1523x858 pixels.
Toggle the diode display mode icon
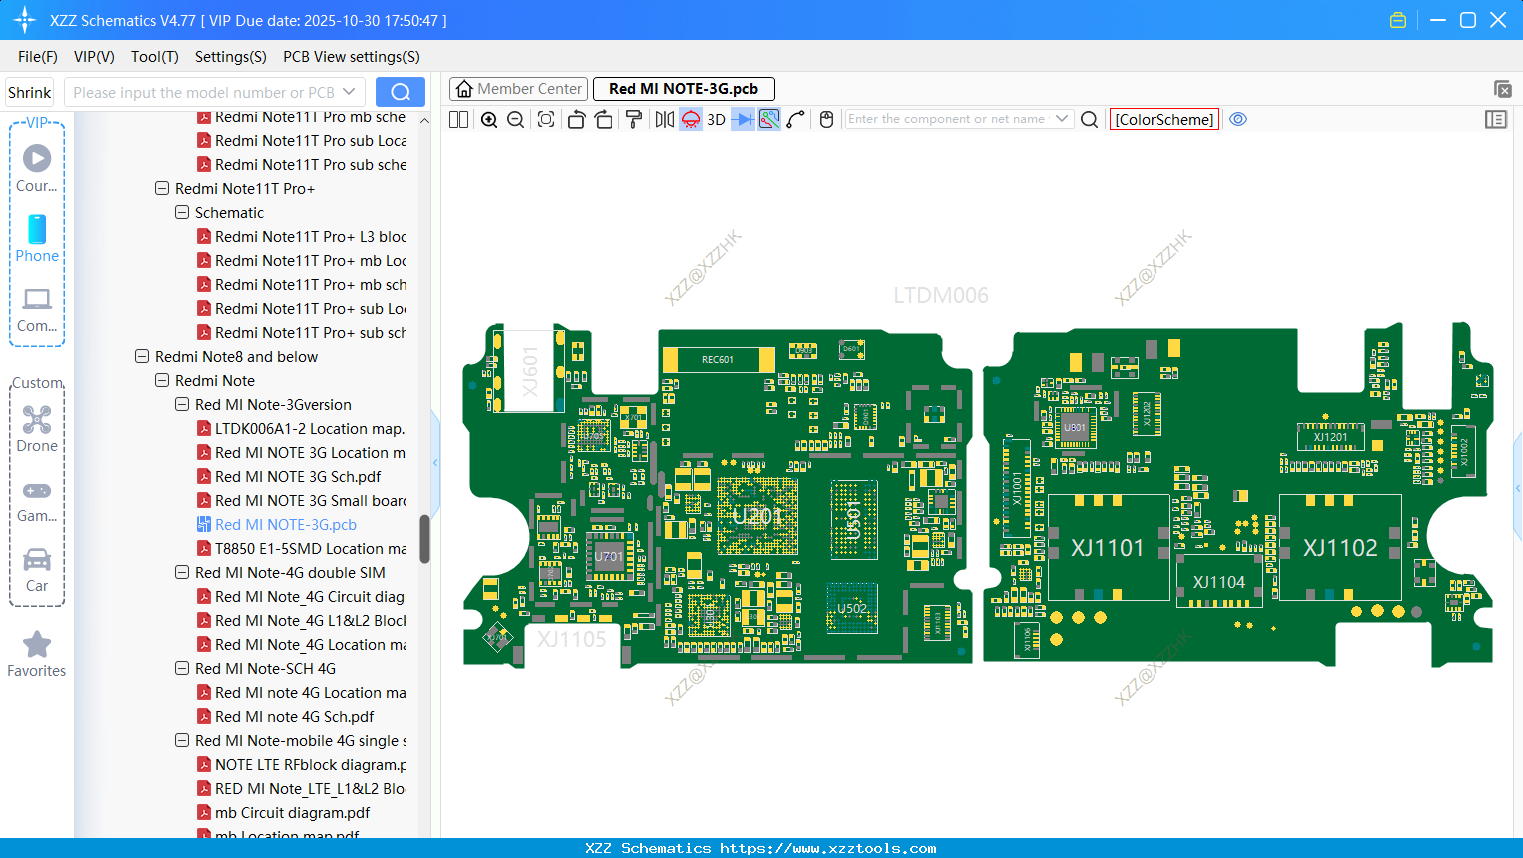click(x=743, y=120)
